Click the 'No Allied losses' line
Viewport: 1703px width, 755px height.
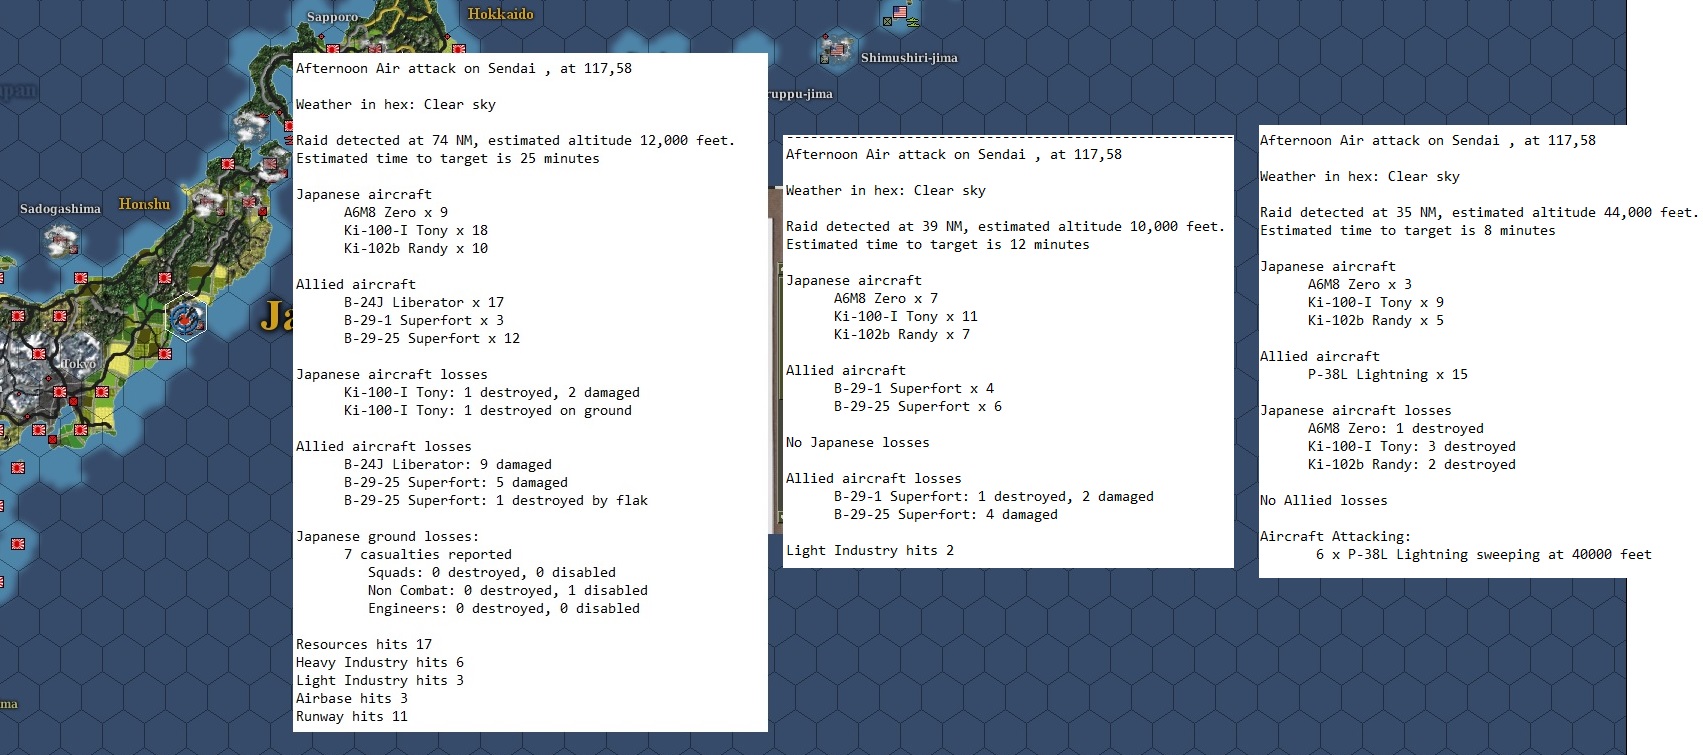click(x=1324, y=501)
